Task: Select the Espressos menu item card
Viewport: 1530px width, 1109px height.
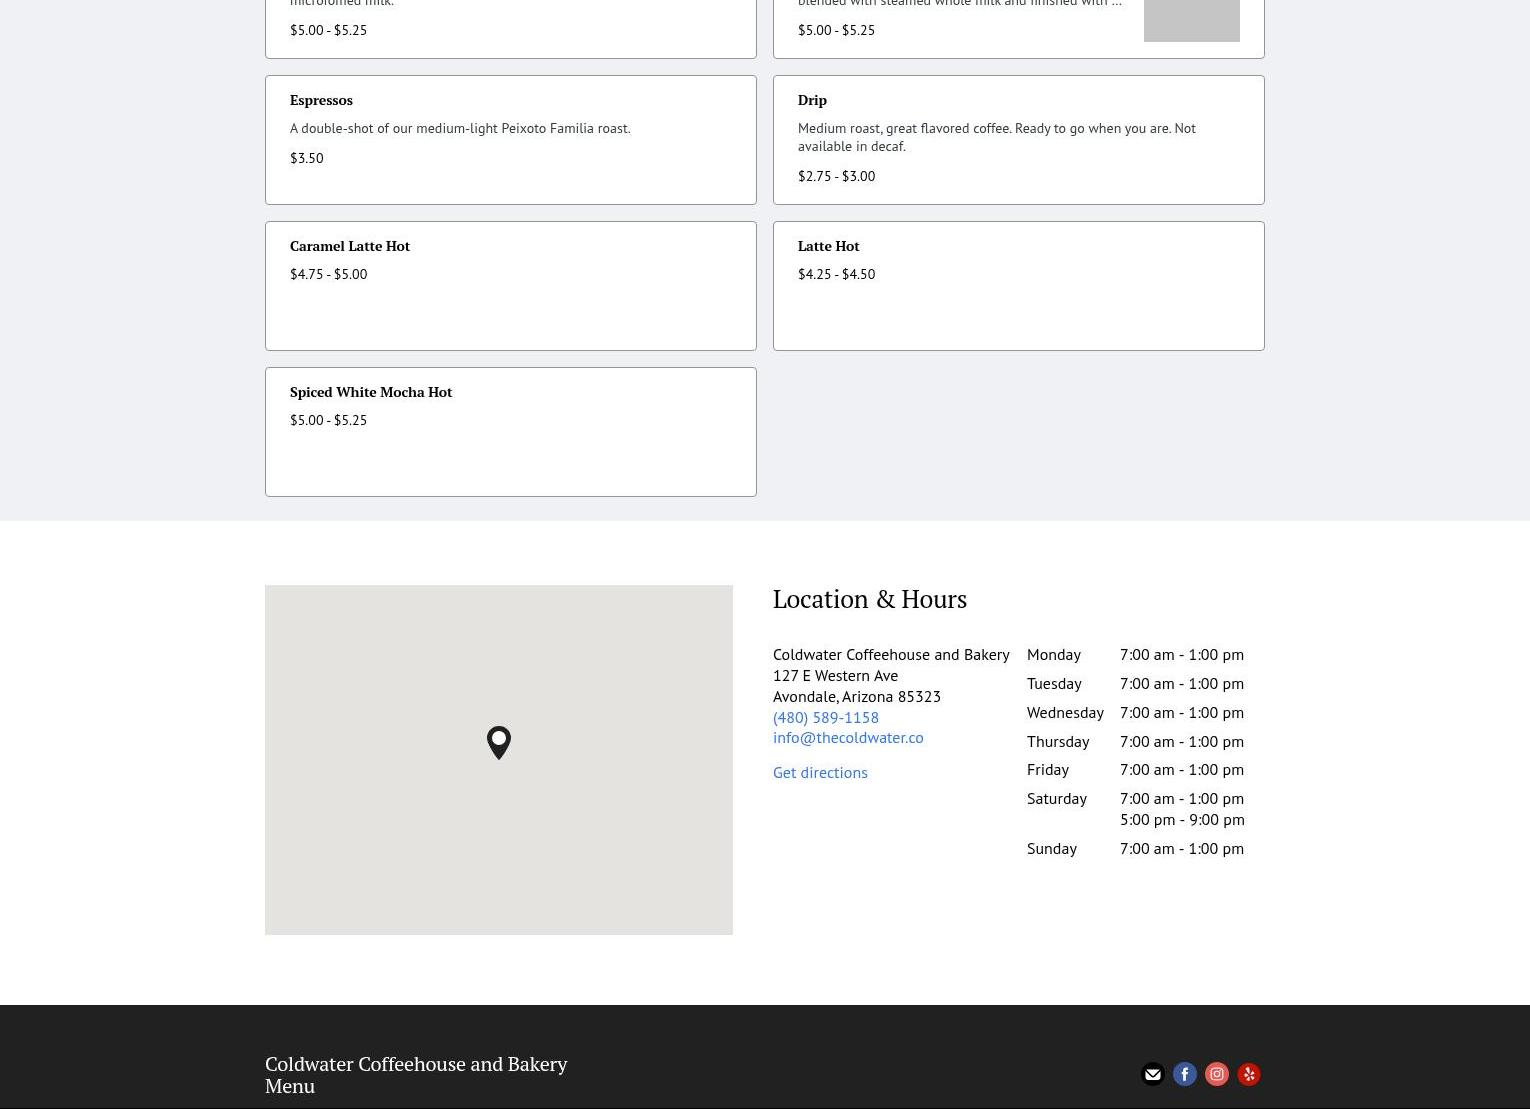Action: [x=510, y=140]
